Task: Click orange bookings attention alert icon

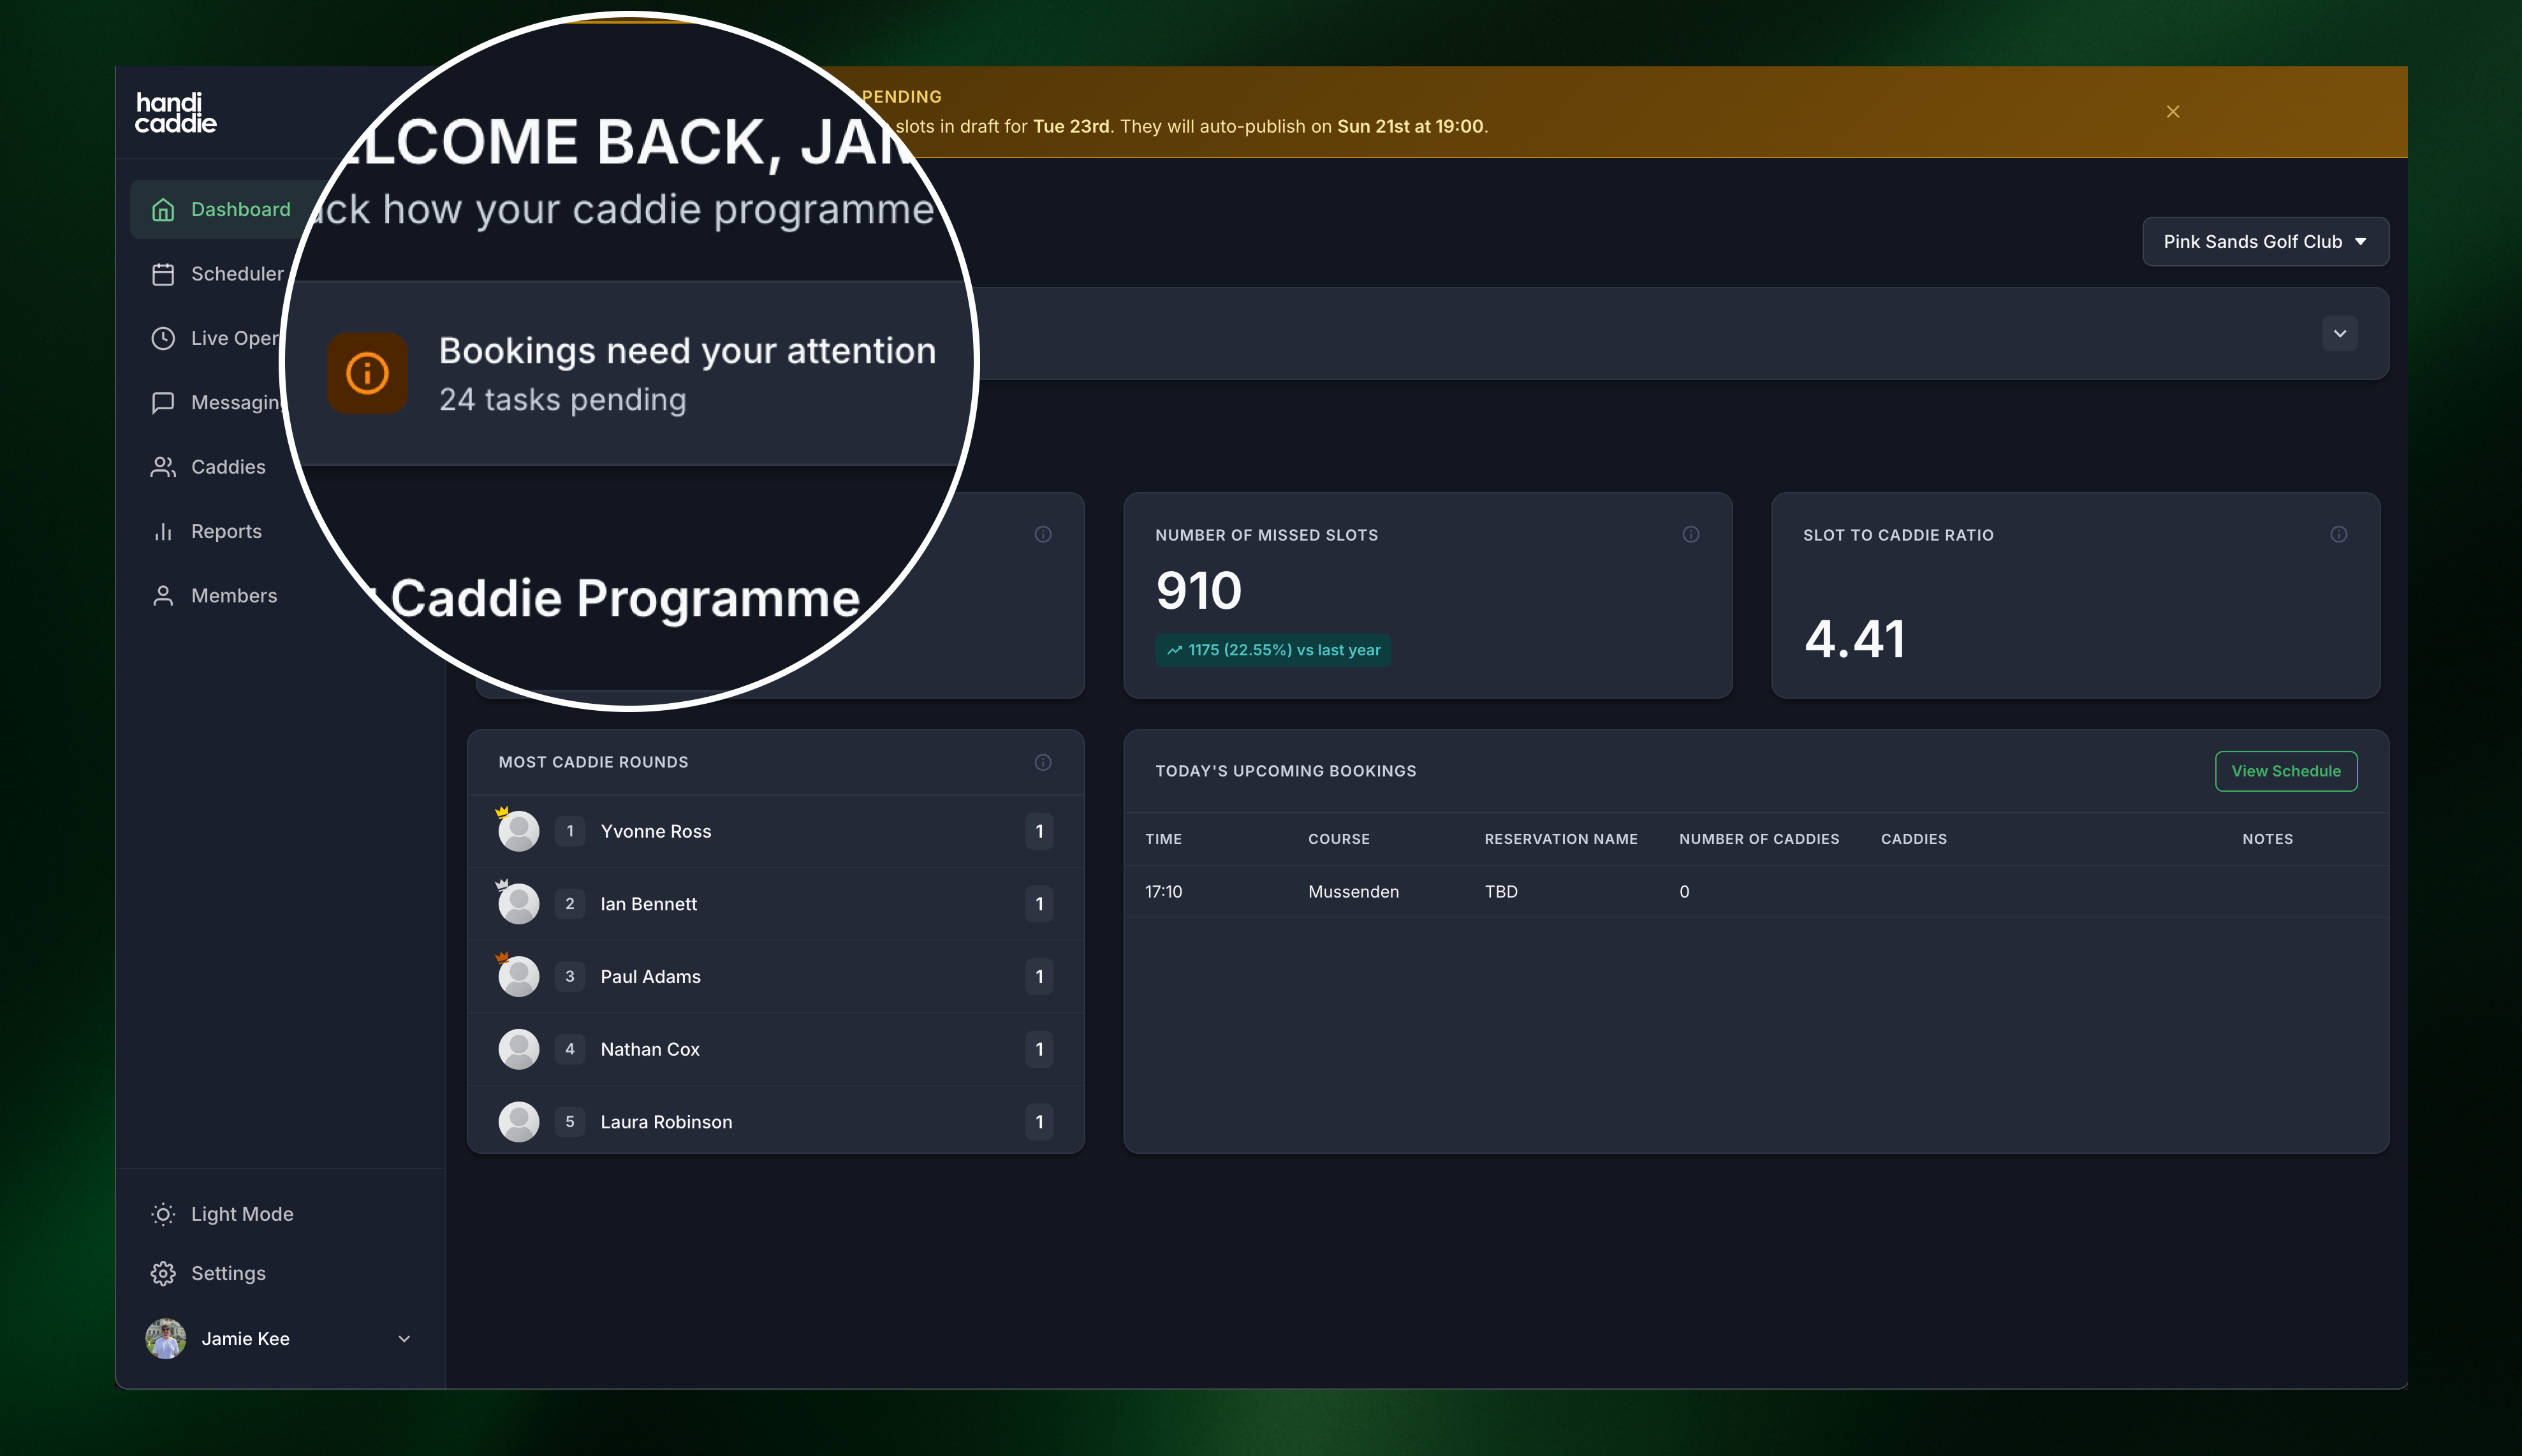Action: pyautogui.click(x=367, y=373)
